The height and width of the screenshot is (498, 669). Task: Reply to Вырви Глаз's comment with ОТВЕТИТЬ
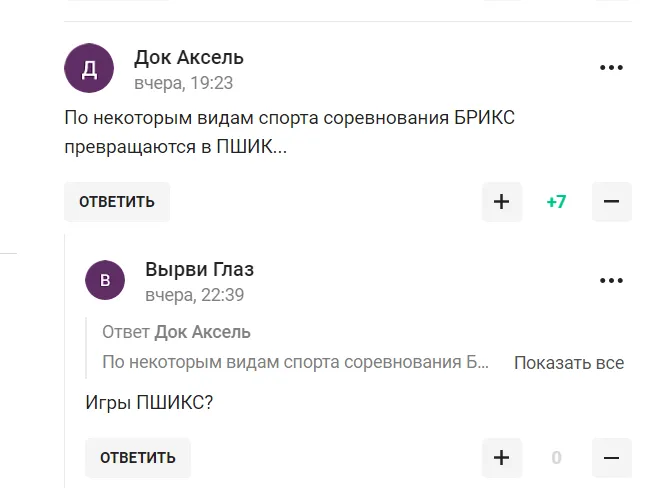tap(137, 458)
